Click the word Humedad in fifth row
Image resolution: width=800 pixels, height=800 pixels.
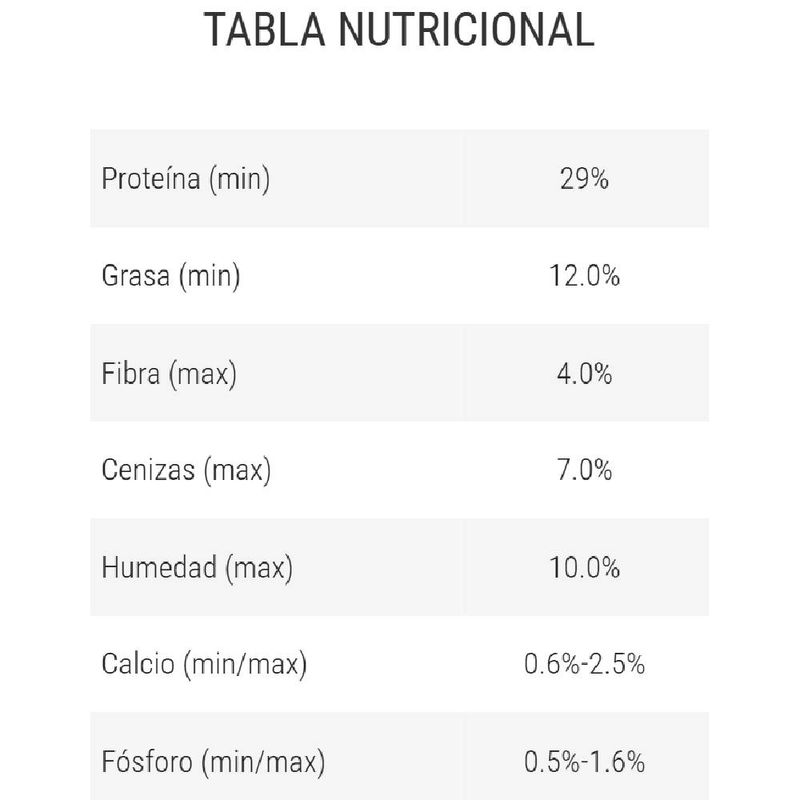click(x=159, y=567)
